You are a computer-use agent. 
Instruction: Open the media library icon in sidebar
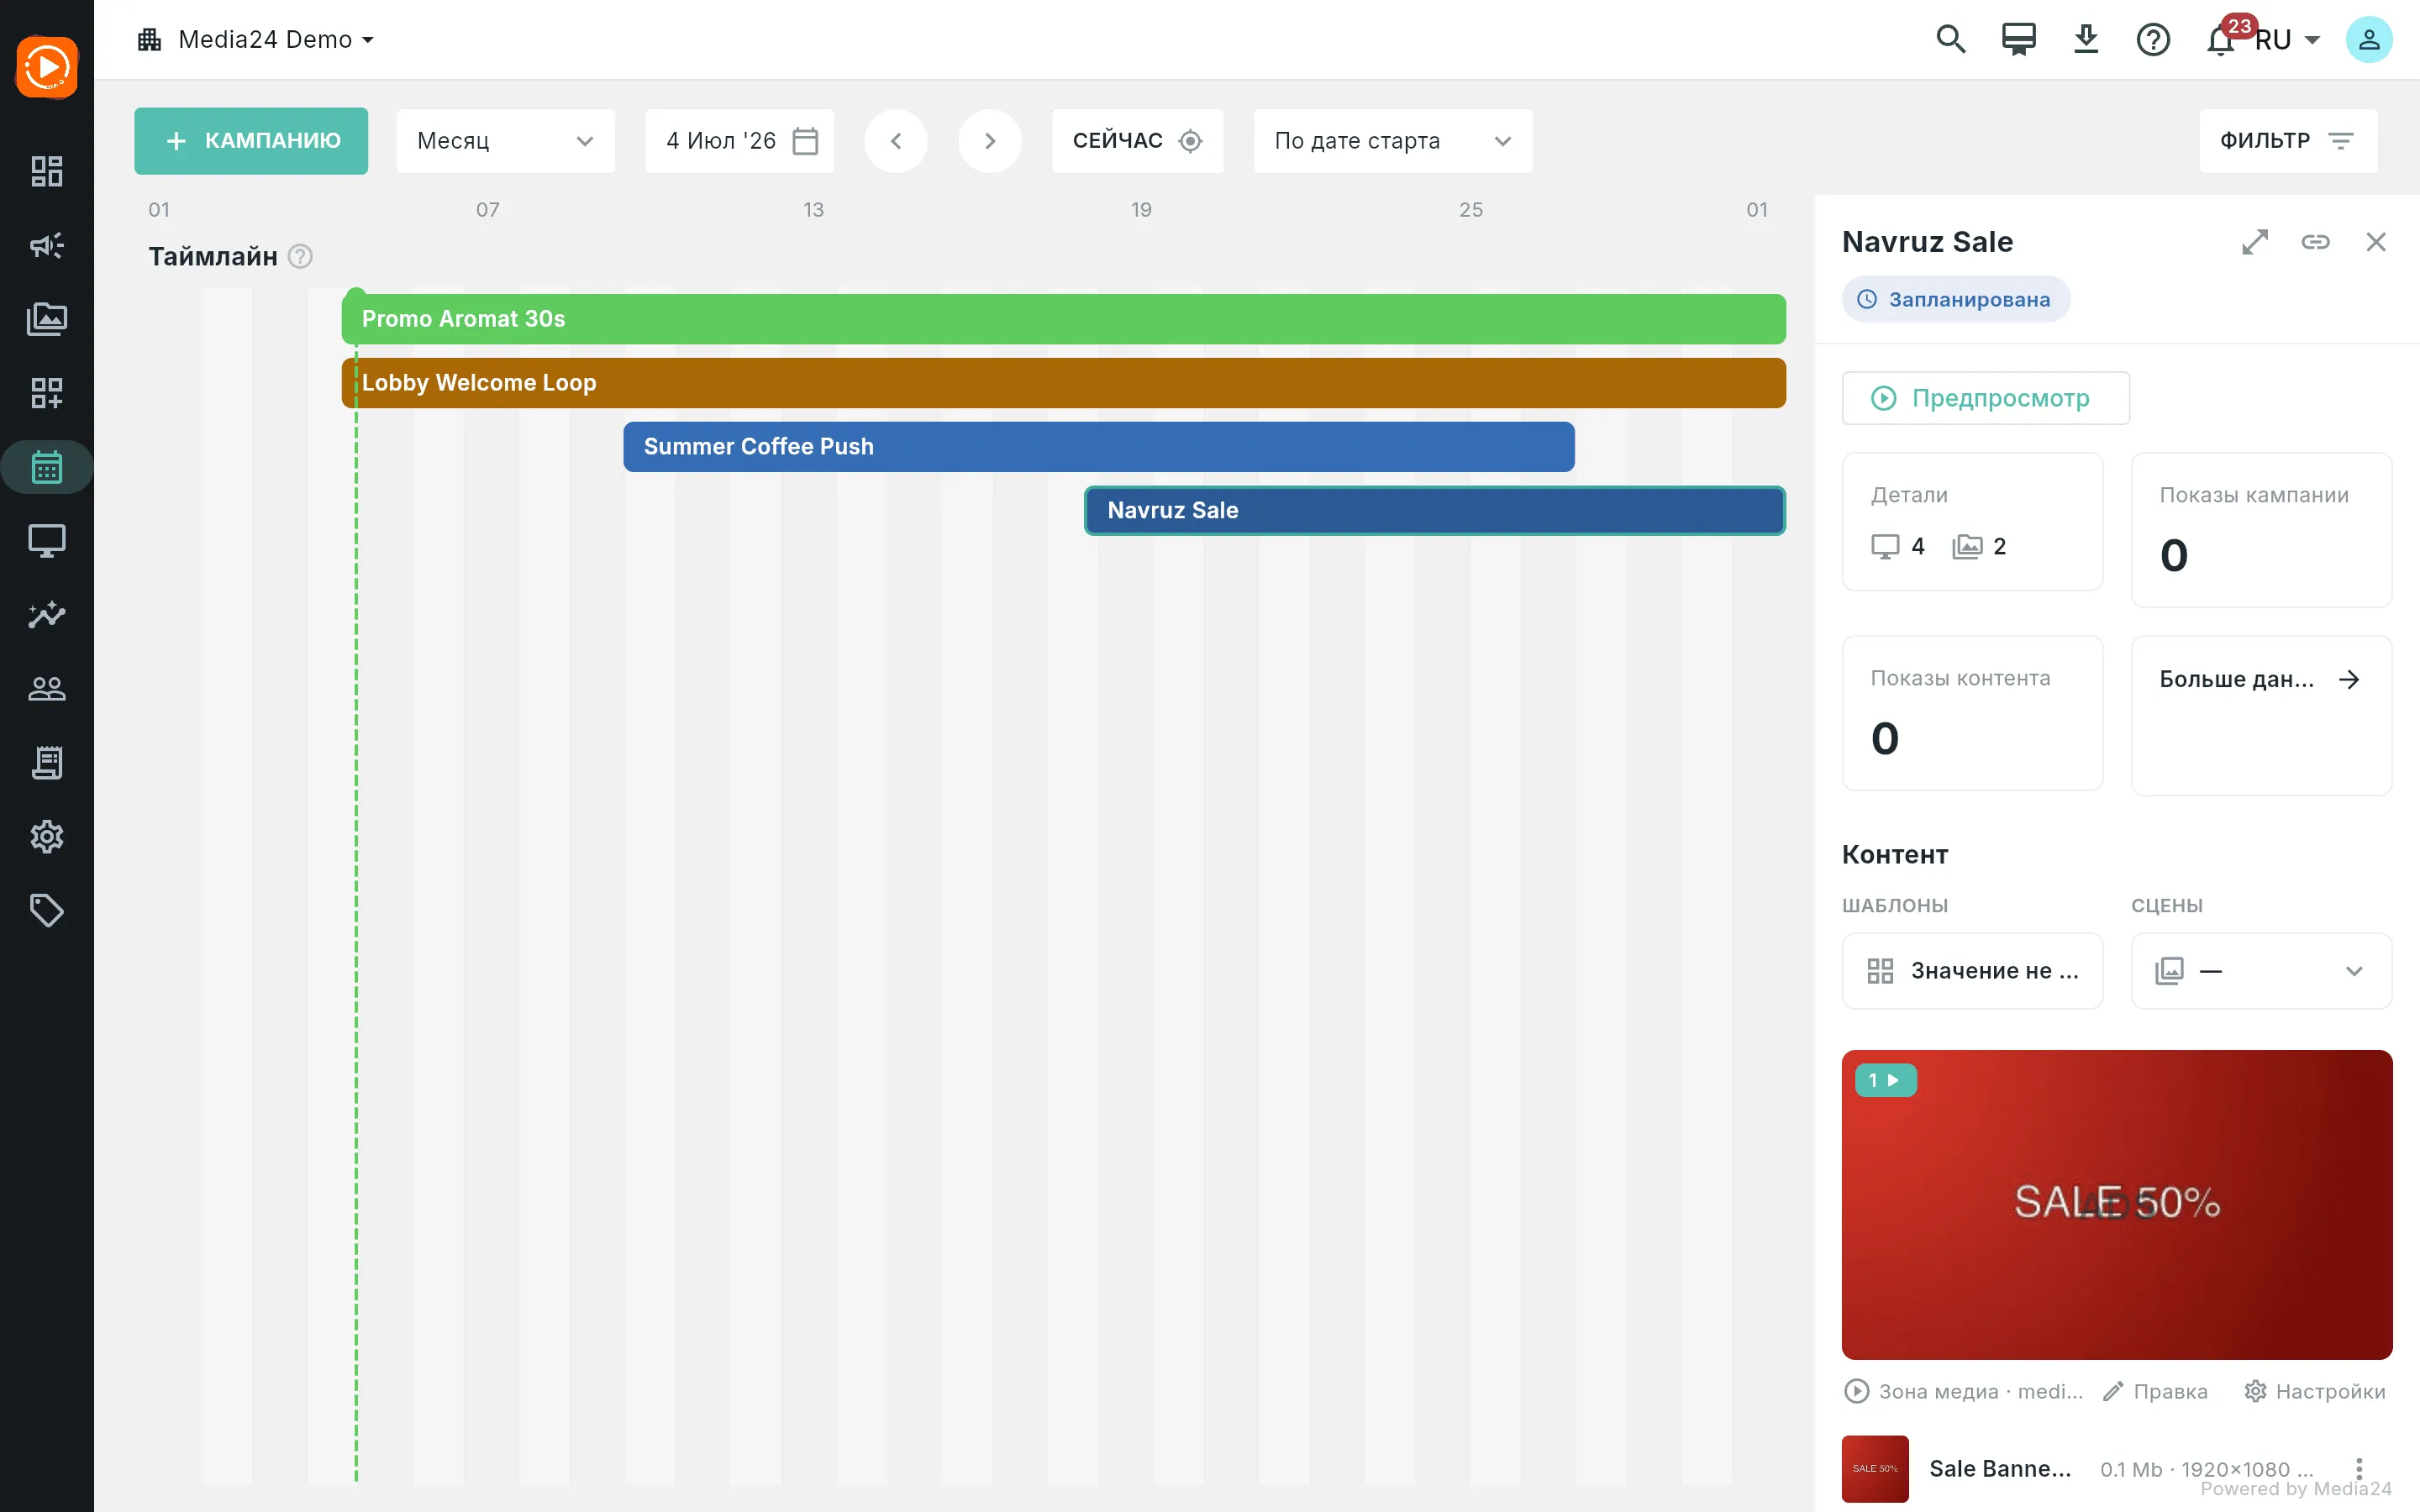pyautogui.click(x=47, y=319)
